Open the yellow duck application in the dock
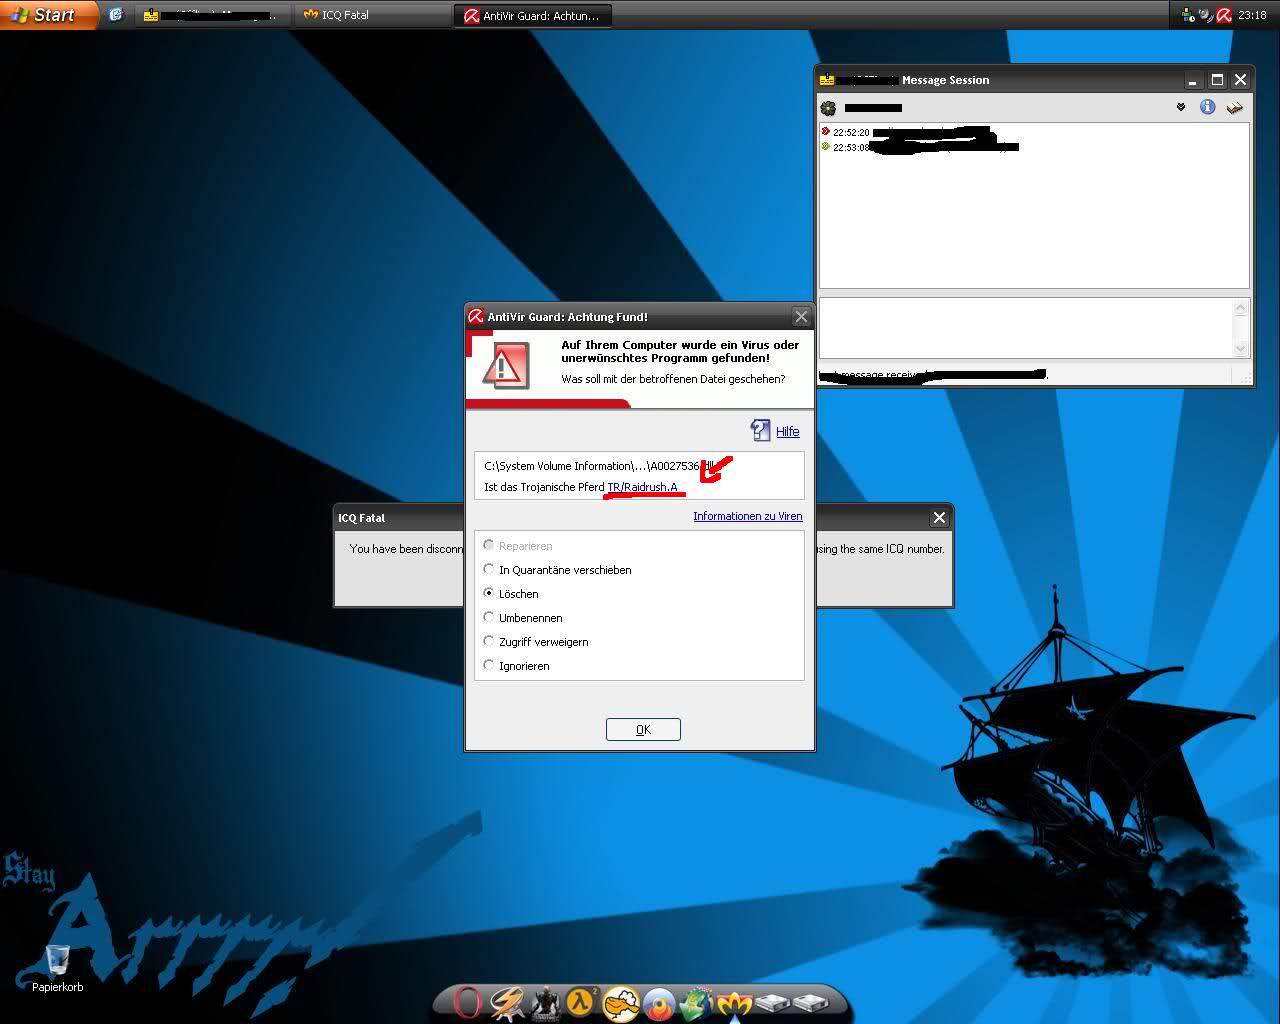Screen dimensions: 1280x1024 (x=621, y=1002)
